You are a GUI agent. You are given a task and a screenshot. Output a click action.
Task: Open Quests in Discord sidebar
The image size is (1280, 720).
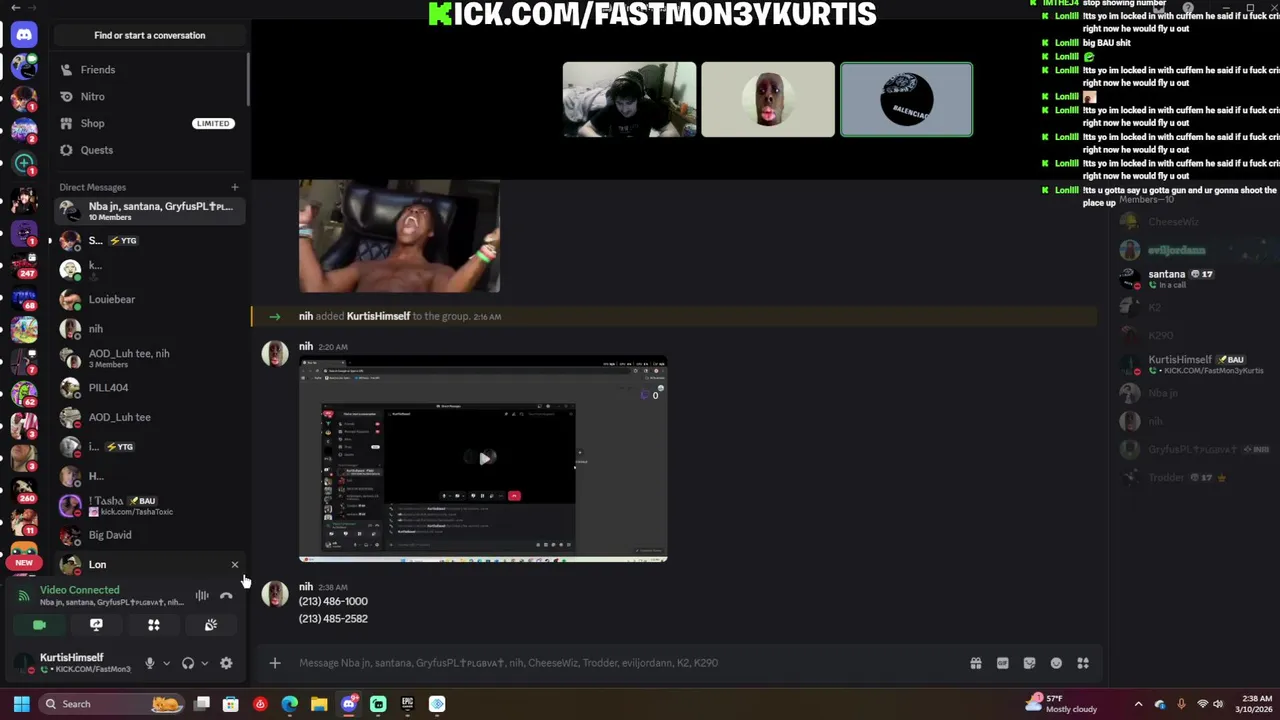pos(96,150)
